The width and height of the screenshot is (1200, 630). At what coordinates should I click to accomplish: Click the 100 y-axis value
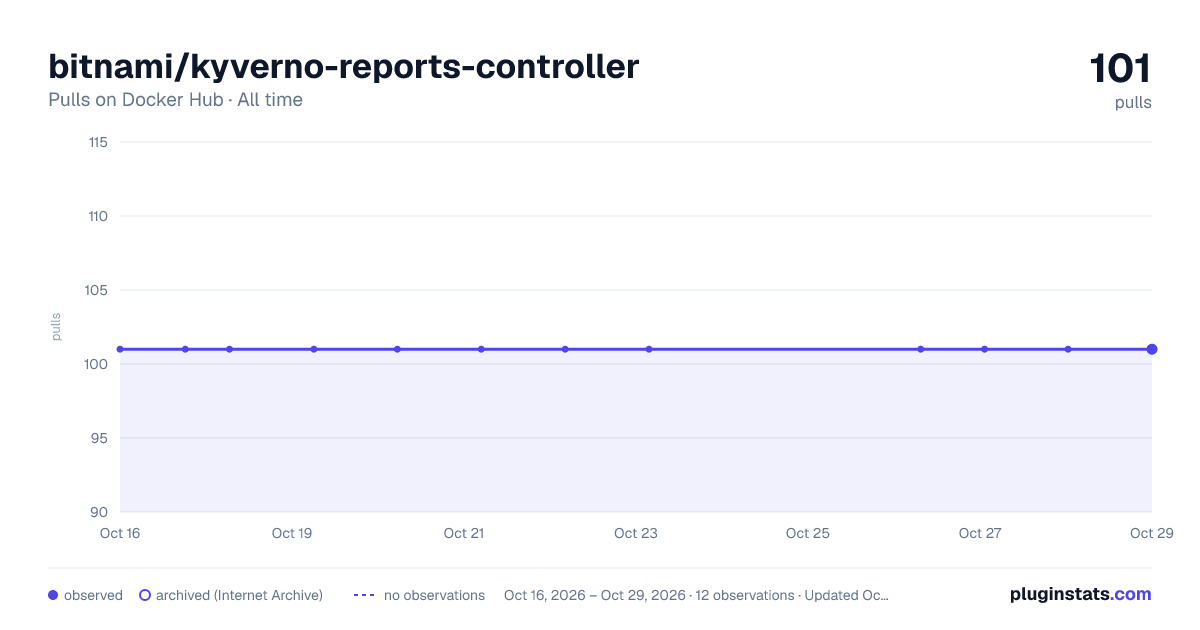tap(97, 364)
